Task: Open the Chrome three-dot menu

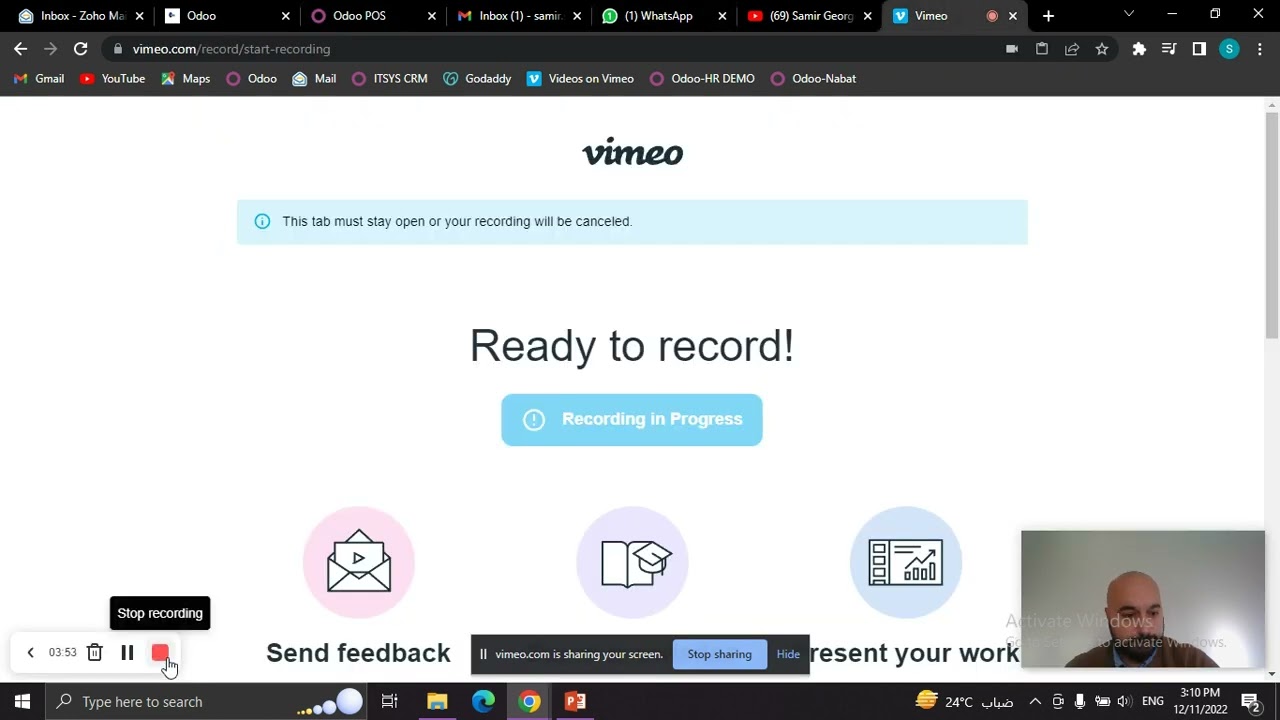Action: (x=1259, y=48)
